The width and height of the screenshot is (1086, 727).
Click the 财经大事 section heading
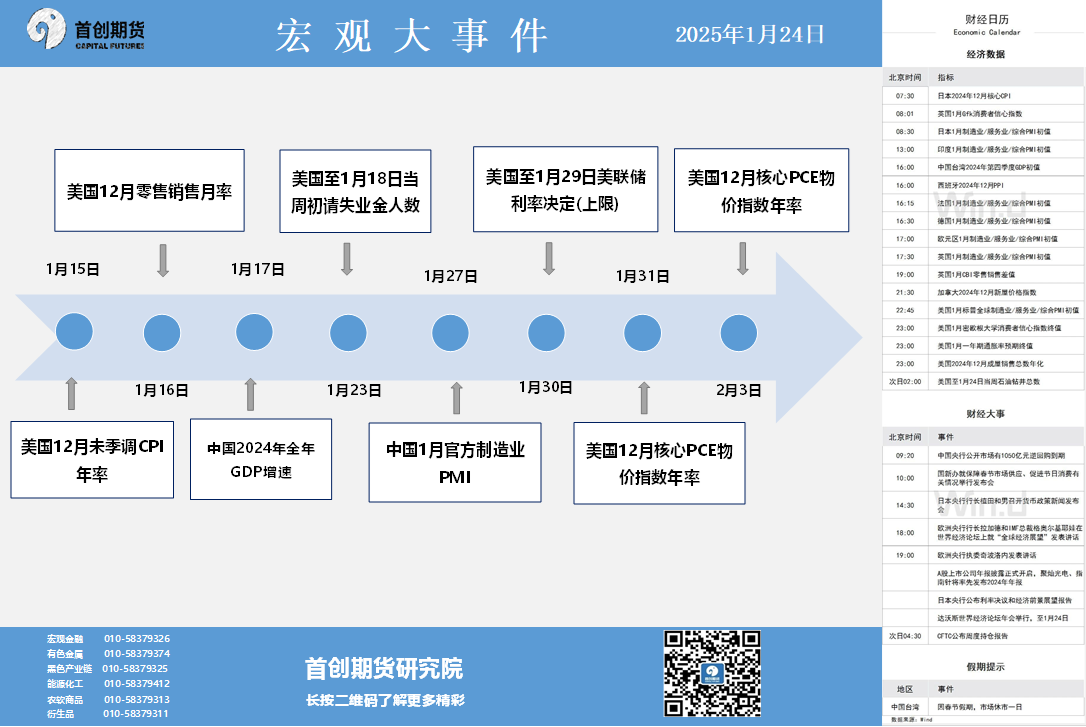986,414
